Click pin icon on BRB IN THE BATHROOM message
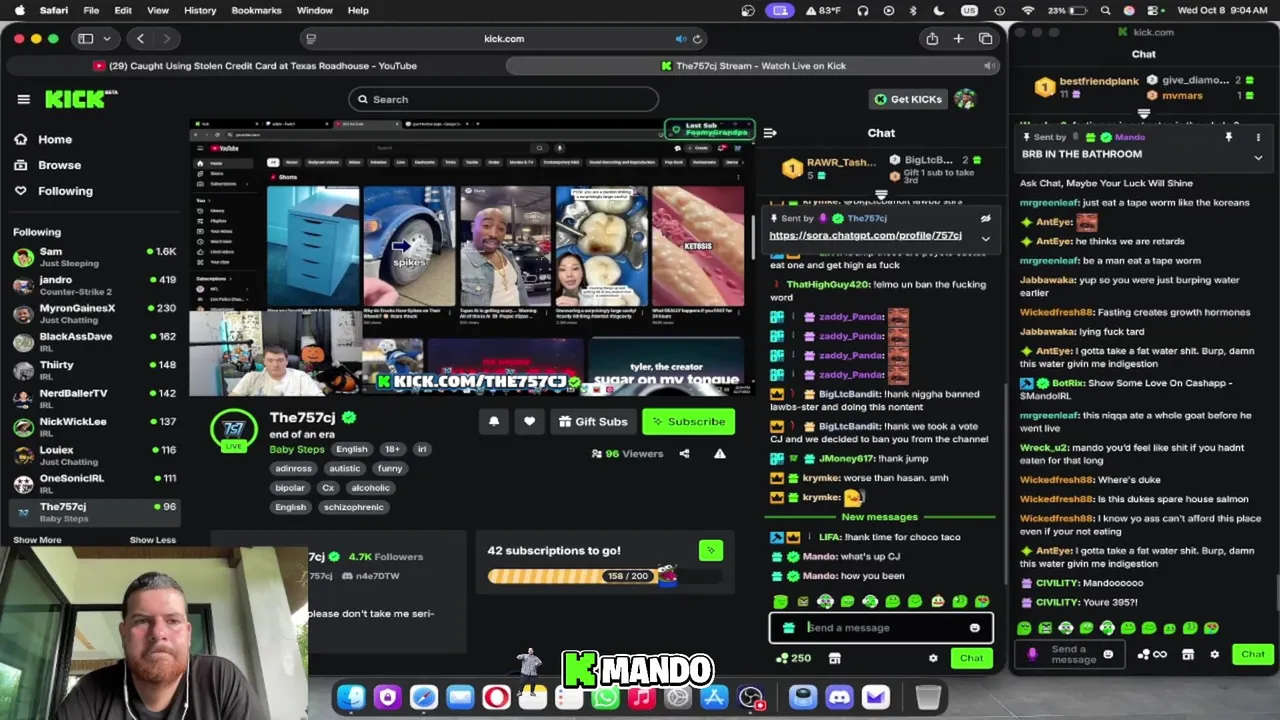Image resolution: width=1280 pixels, height=720 pixels. pyautogui.click(x=1229, y=137)
